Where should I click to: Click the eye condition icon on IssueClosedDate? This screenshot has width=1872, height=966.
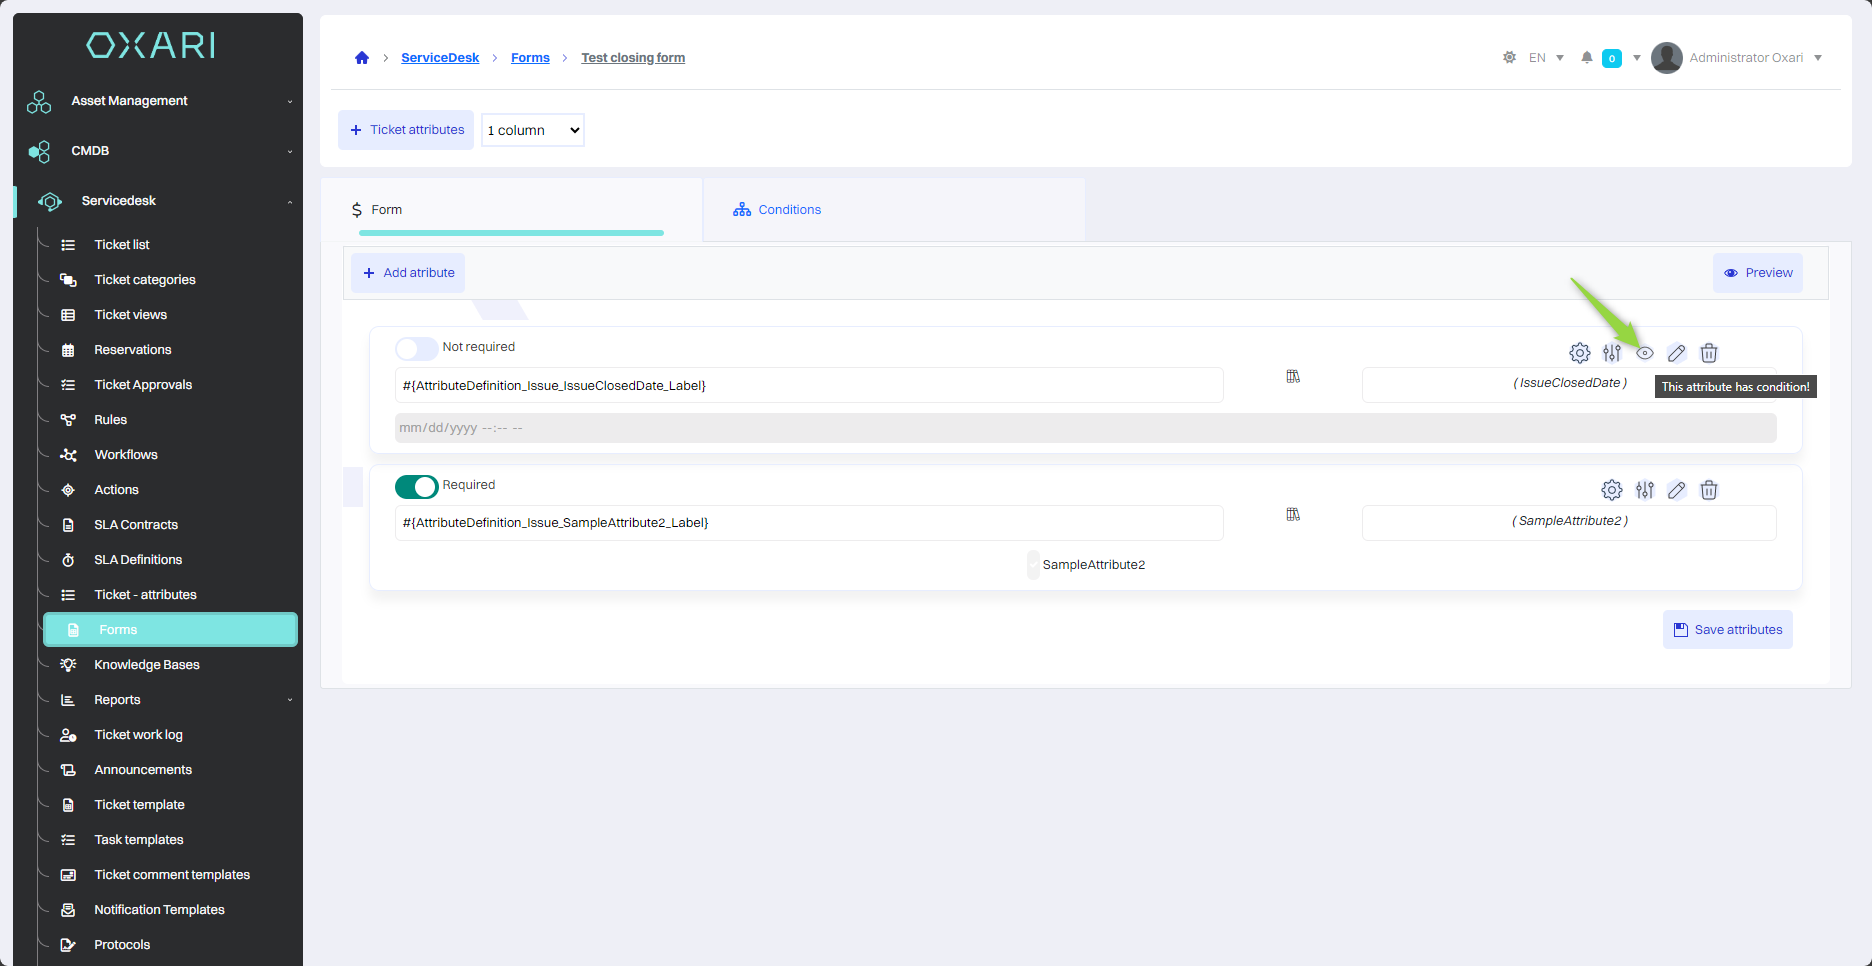pos(1645,353)
